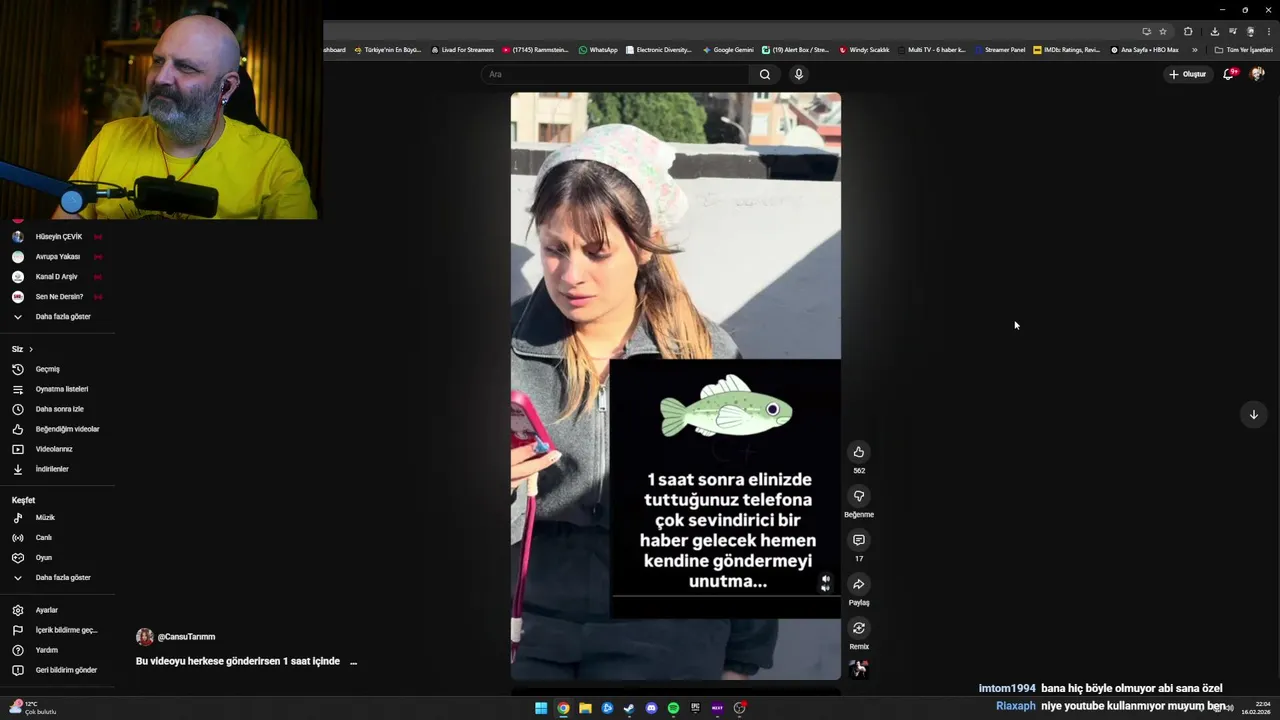Open the Streamer Panel bookmark

coord(1000,50)
